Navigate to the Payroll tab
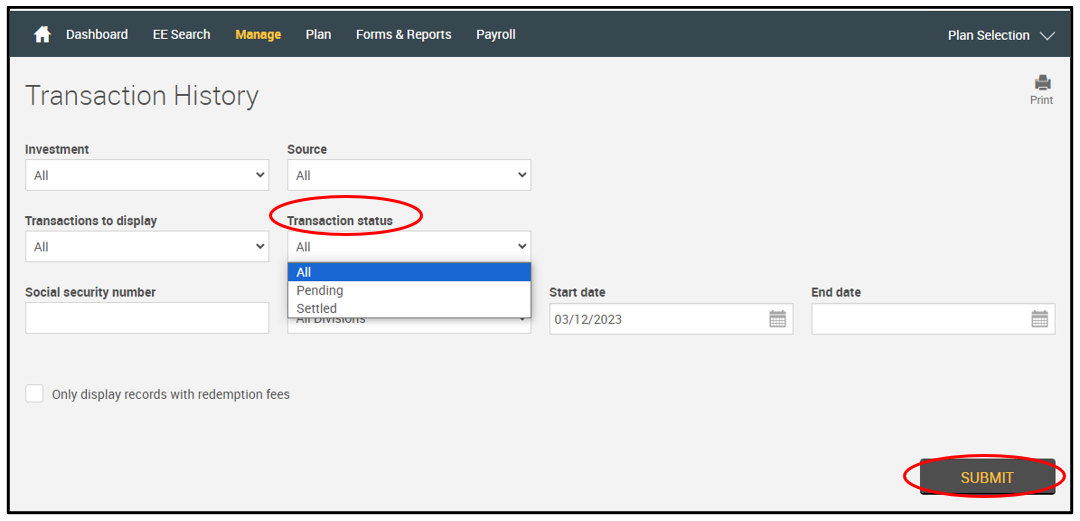The image size is (1080, 521). [495, 34]
